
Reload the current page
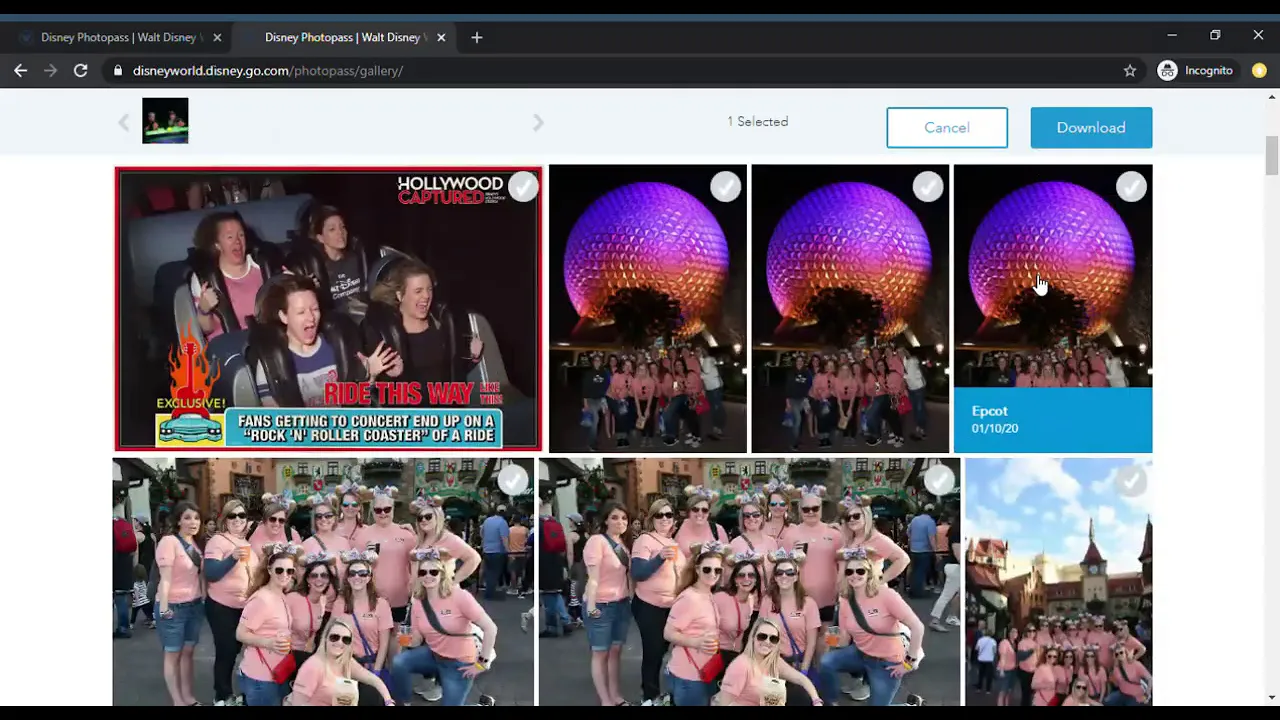point(80,70)
